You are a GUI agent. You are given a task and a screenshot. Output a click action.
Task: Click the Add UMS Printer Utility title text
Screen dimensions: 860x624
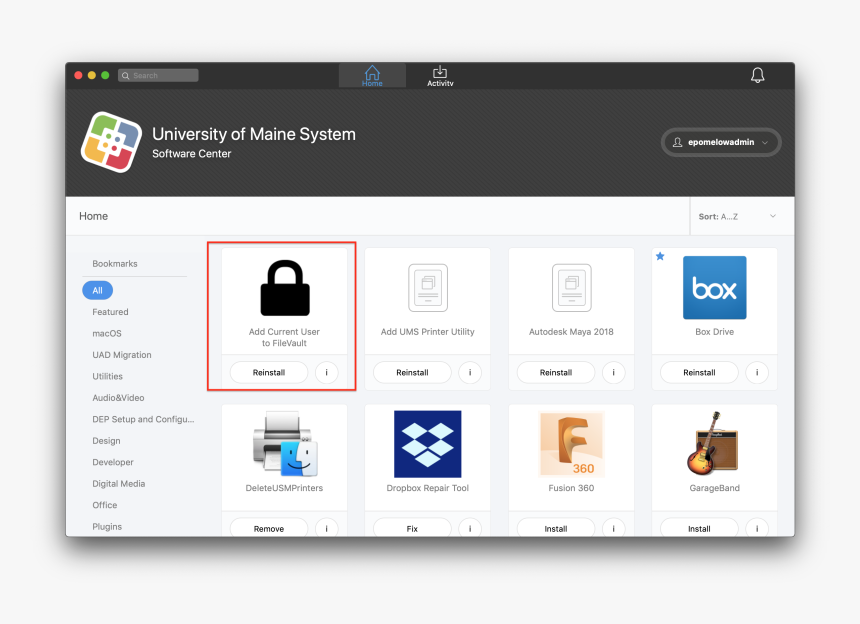point(428,332)
